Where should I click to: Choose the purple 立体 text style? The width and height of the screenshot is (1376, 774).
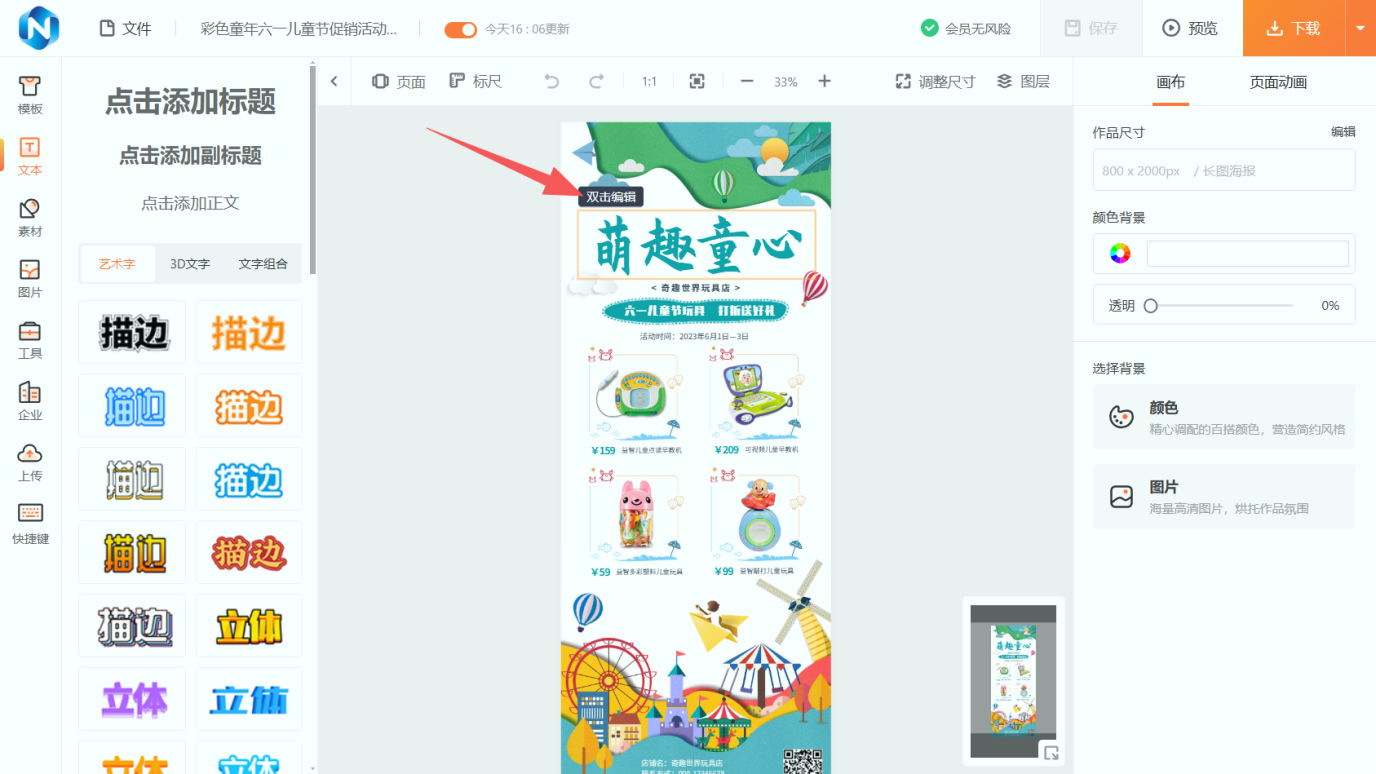point(132,699)
